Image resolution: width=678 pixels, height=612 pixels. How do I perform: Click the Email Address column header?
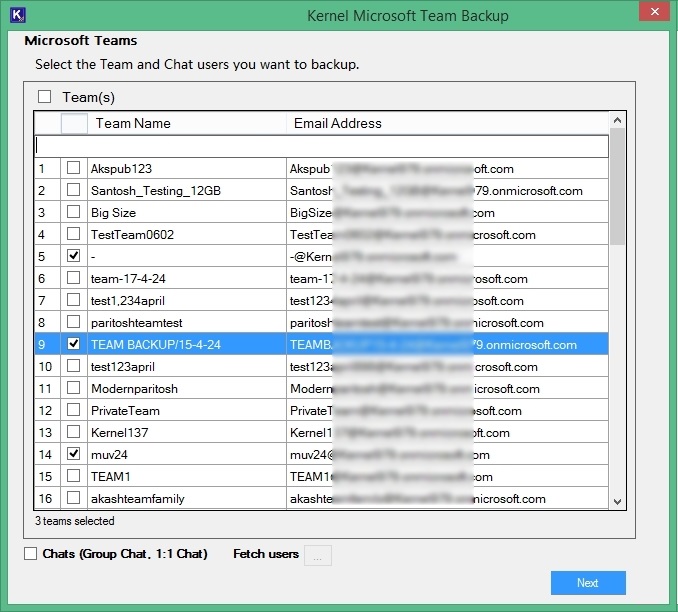coord(448,123)
